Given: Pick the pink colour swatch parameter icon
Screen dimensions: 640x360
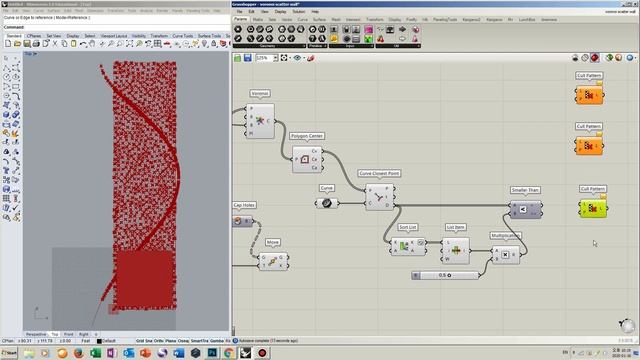Looking at the screenshot, I should pos(369,30).
